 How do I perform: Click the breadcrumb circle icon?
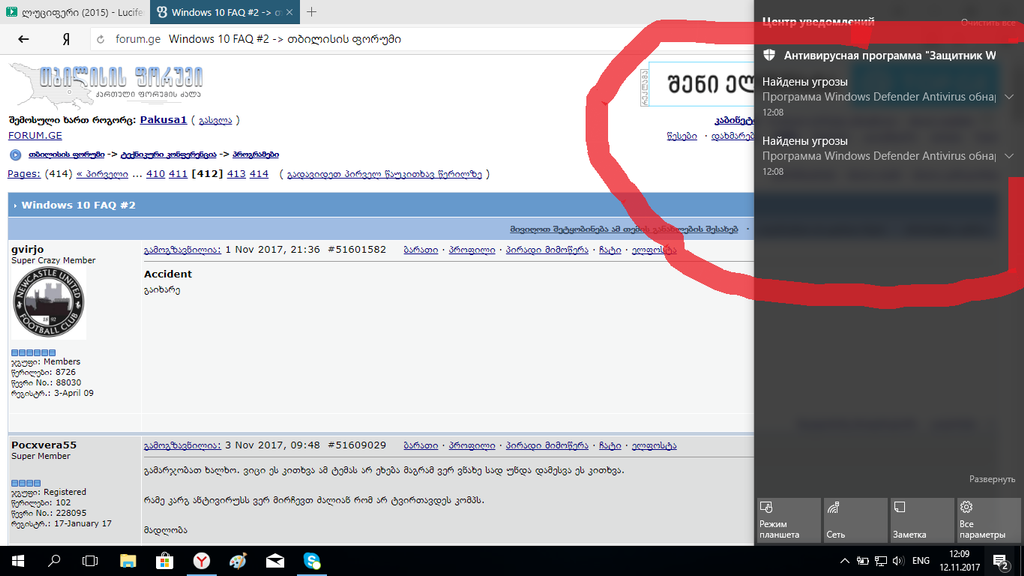coord(16,155)
